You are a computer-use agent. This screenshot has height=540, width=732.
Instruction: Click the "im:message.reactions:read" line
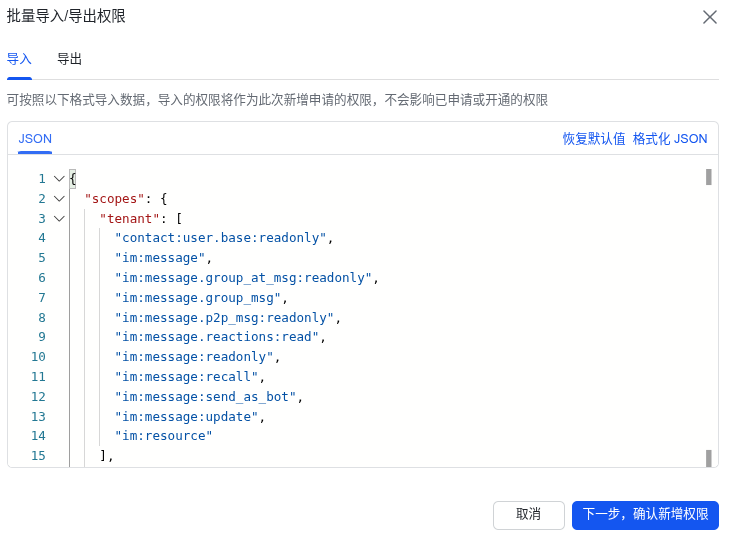click(x=218, y=337)
